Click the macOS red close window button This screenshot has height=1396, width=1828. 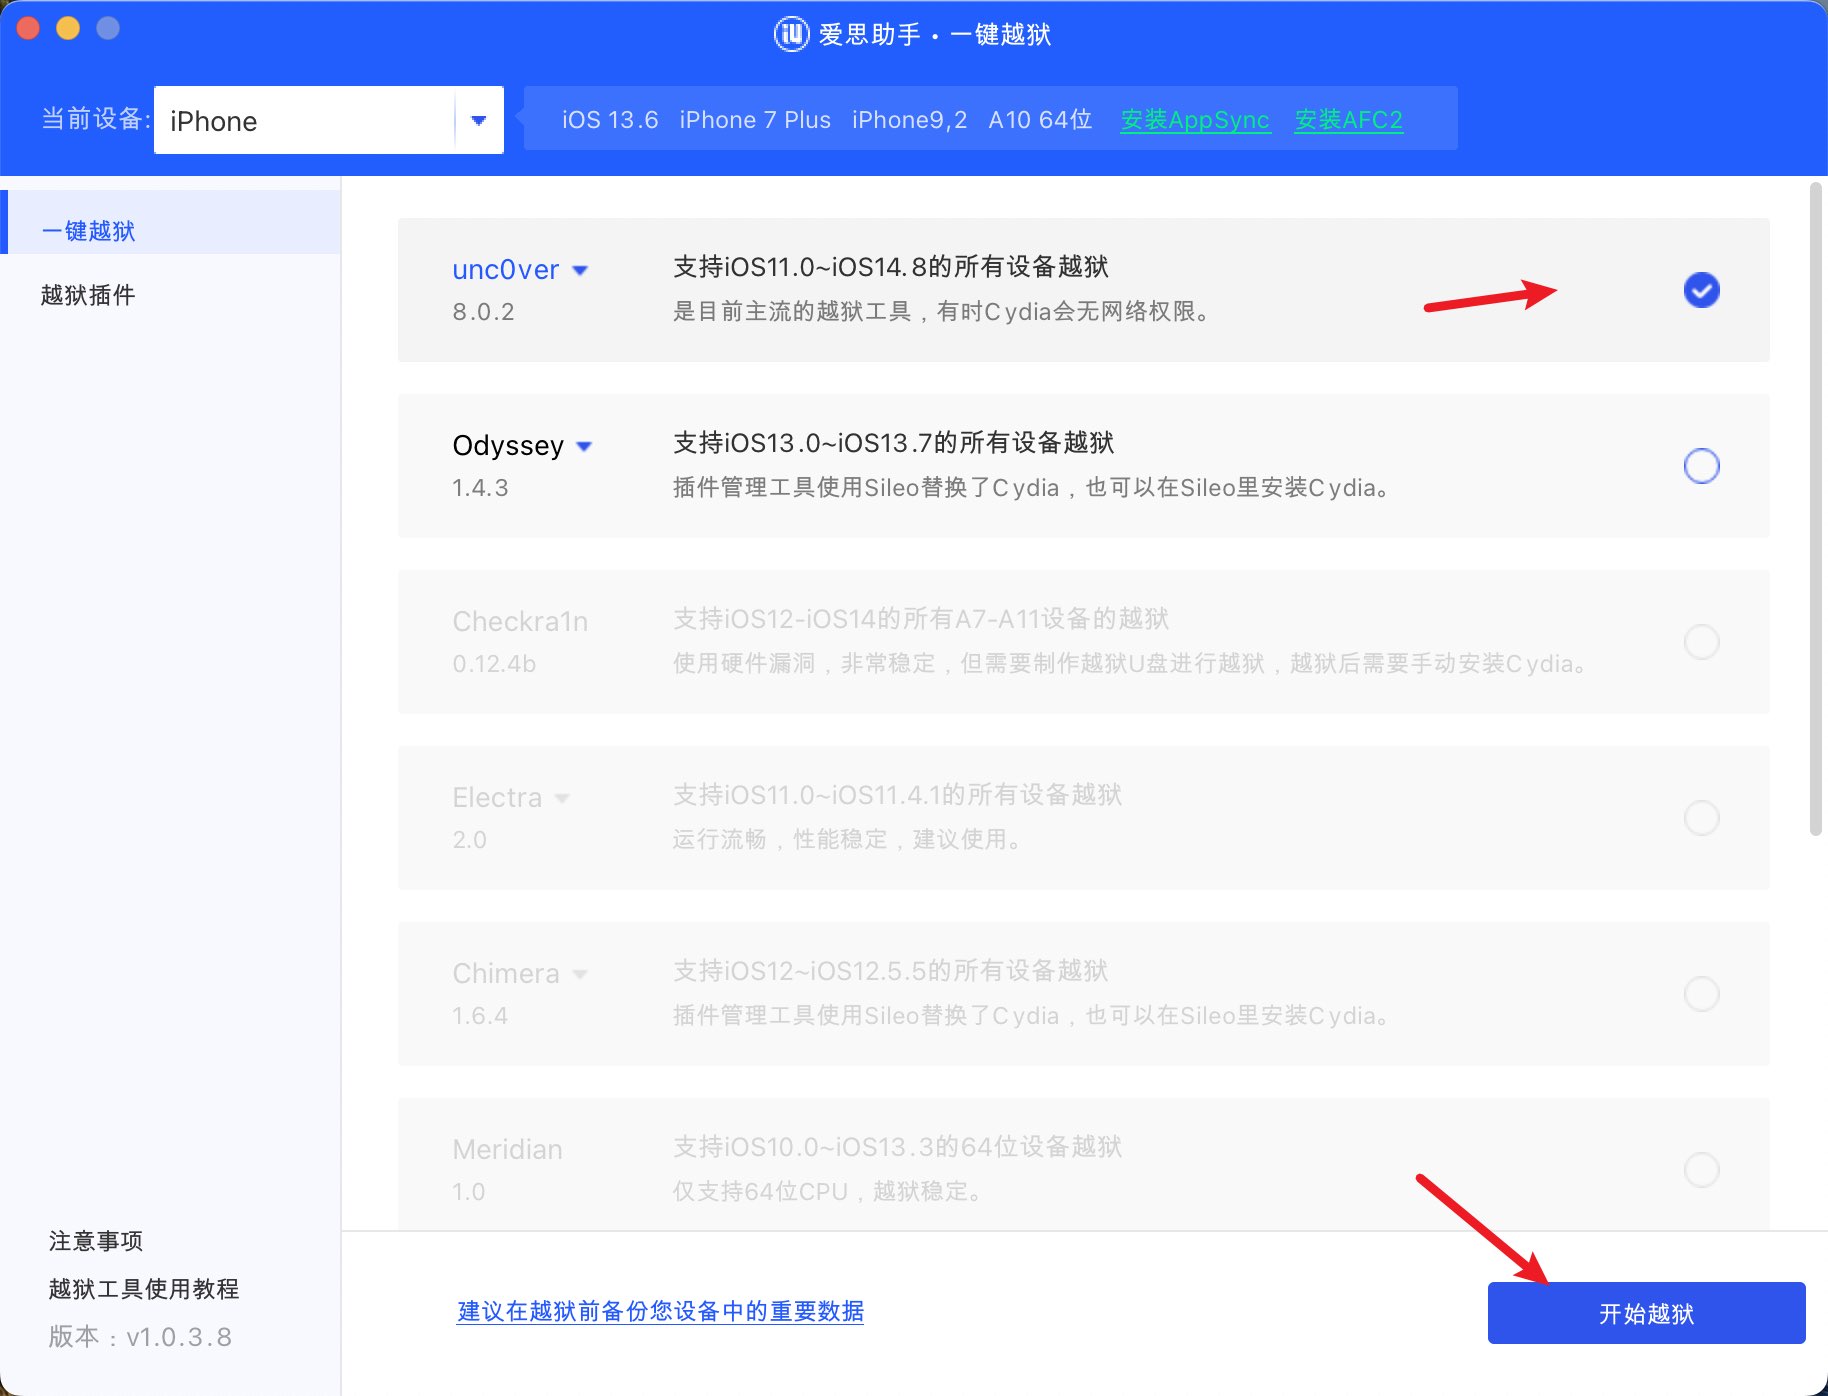(x=28, y=29)
